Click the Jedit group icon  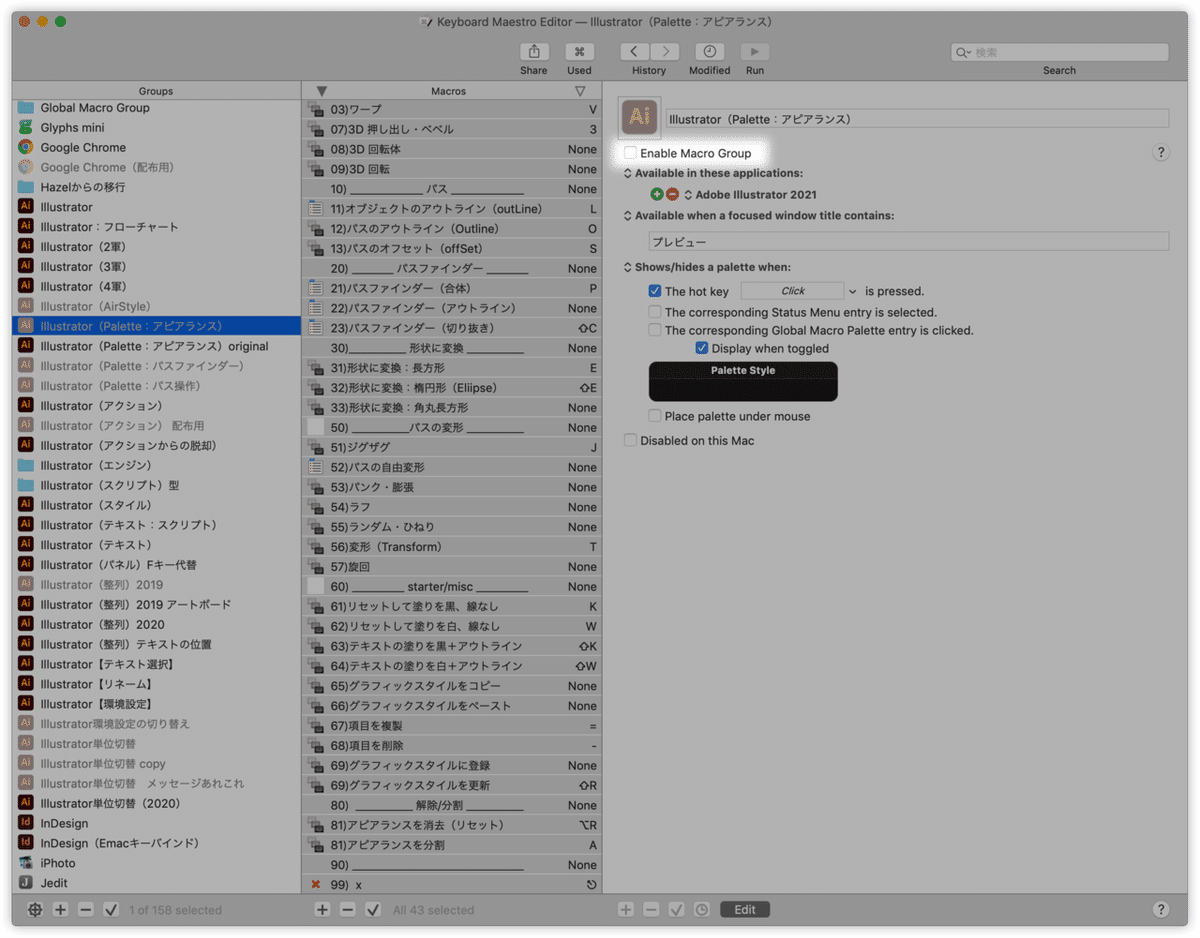point(25,883)
